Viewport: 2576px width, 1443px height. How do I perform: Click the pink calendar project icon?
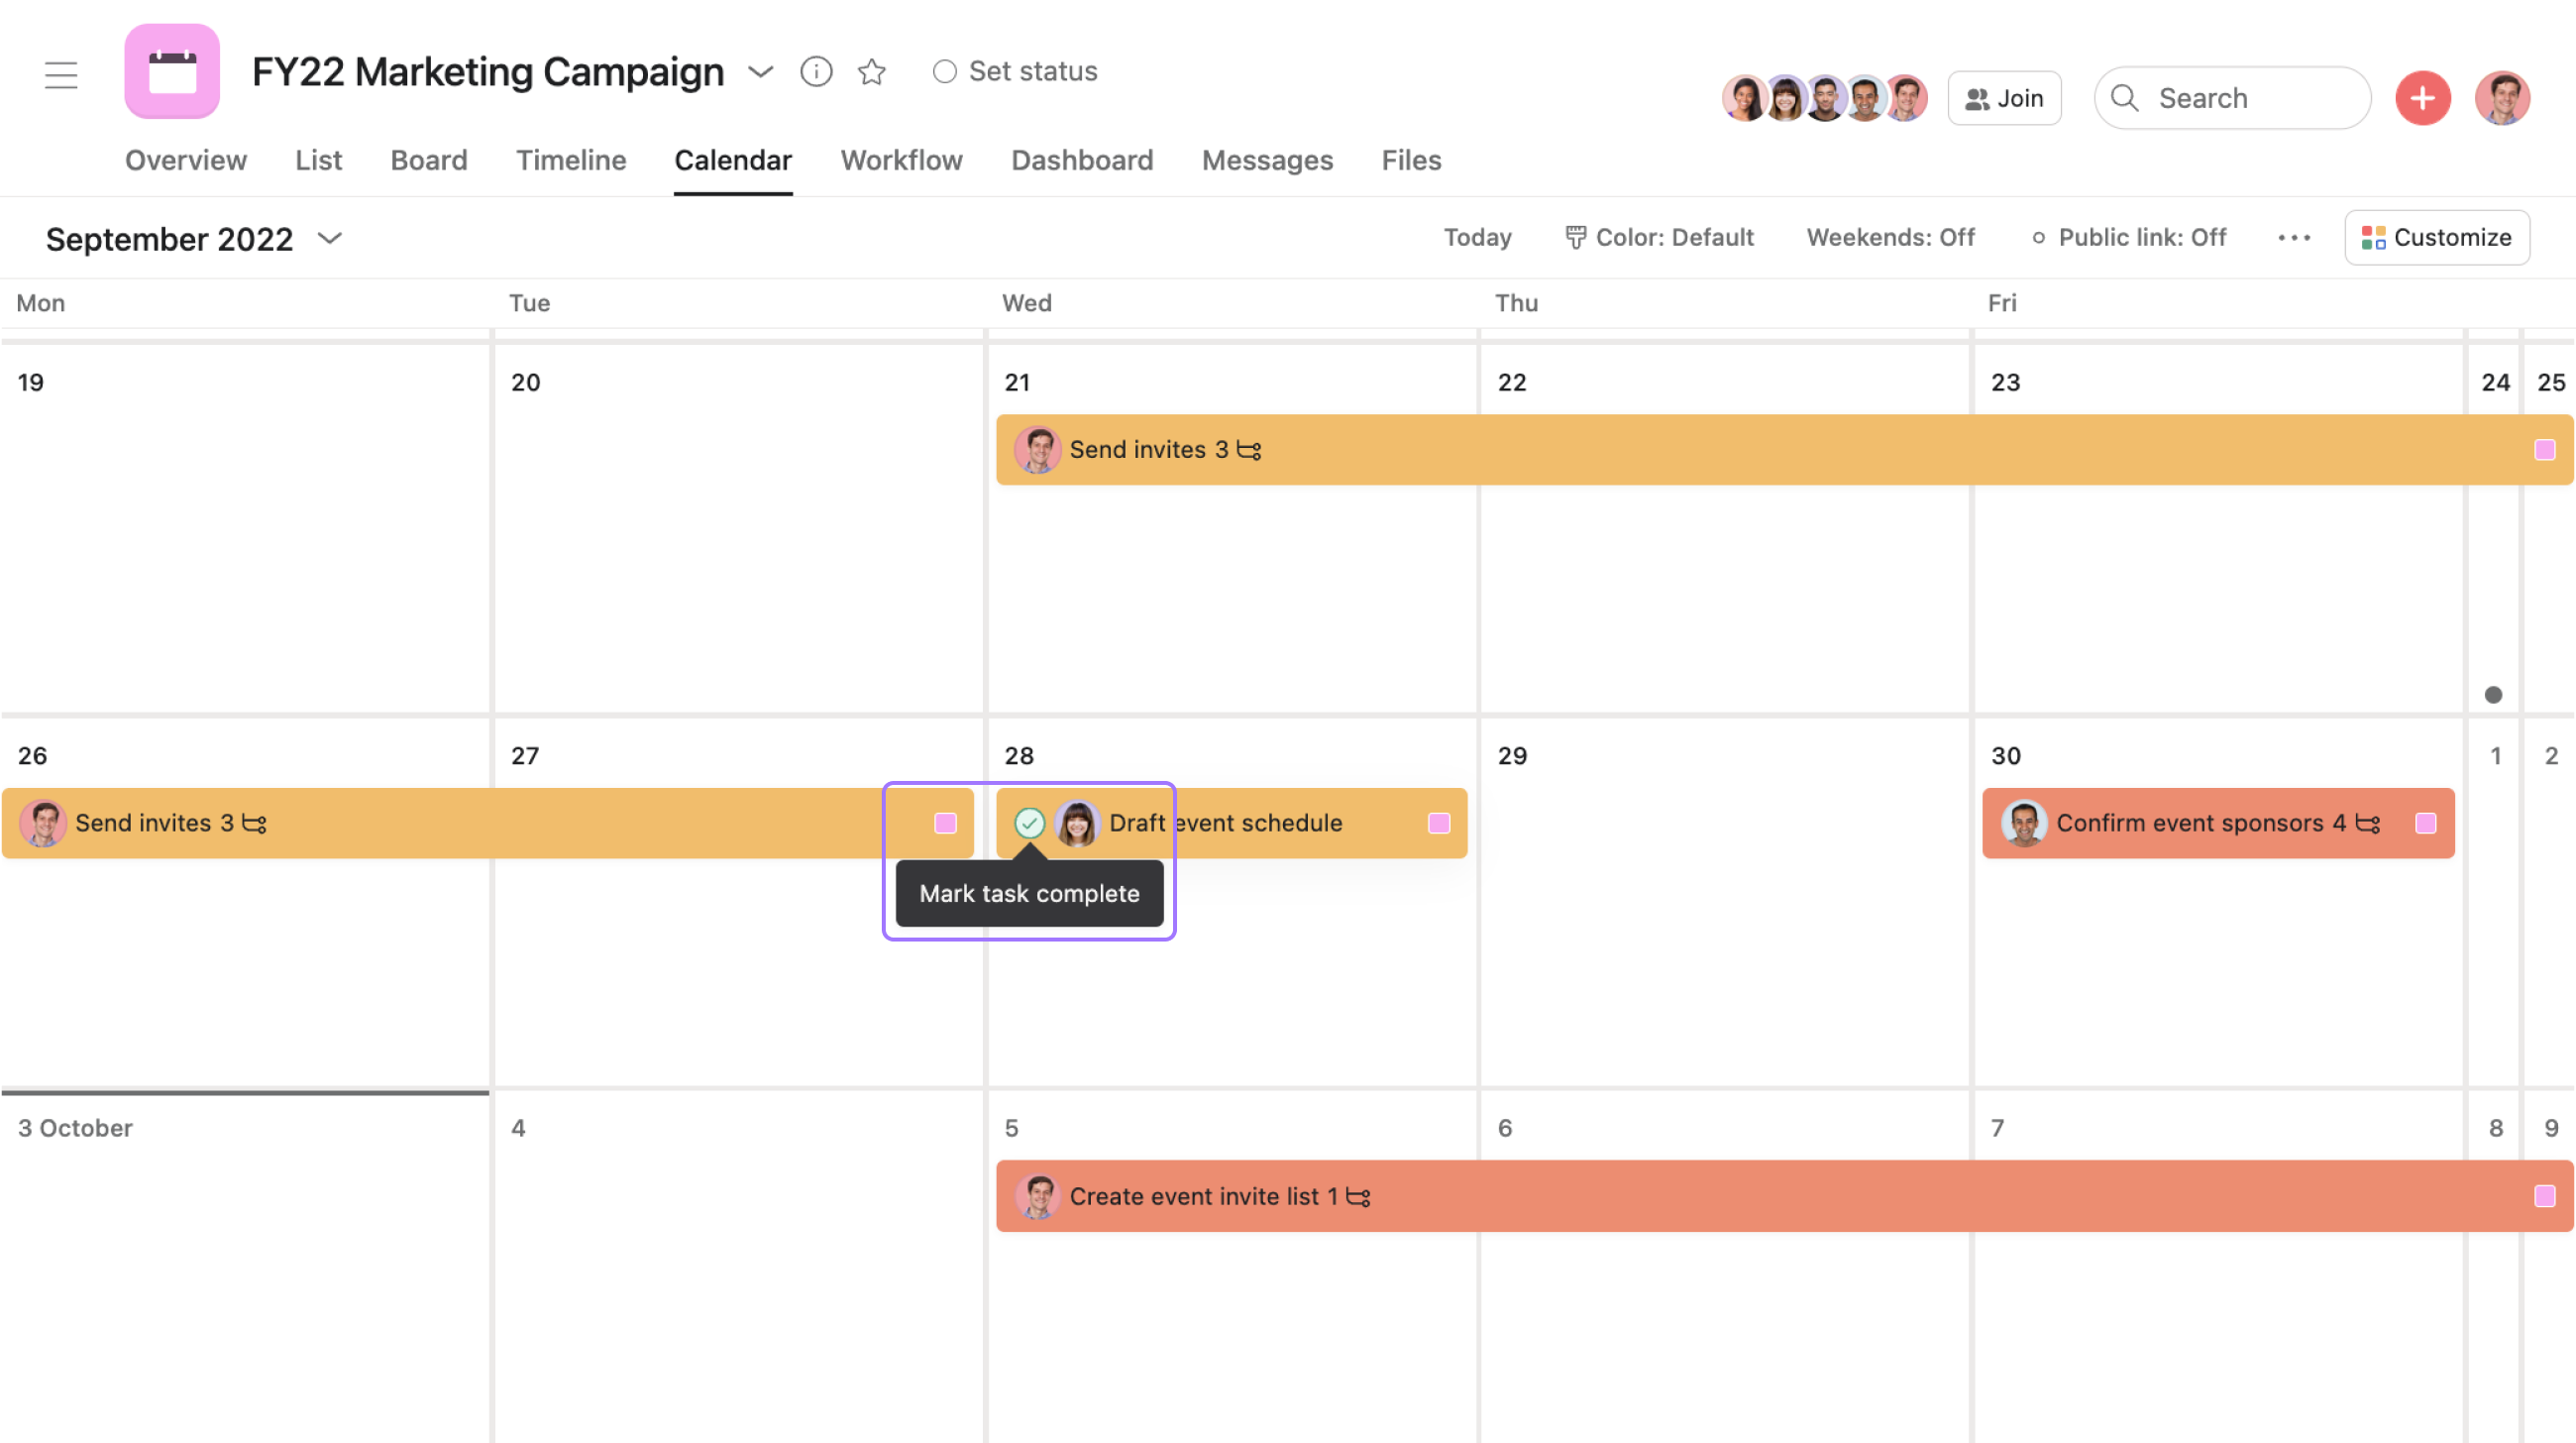click(171, 71)
